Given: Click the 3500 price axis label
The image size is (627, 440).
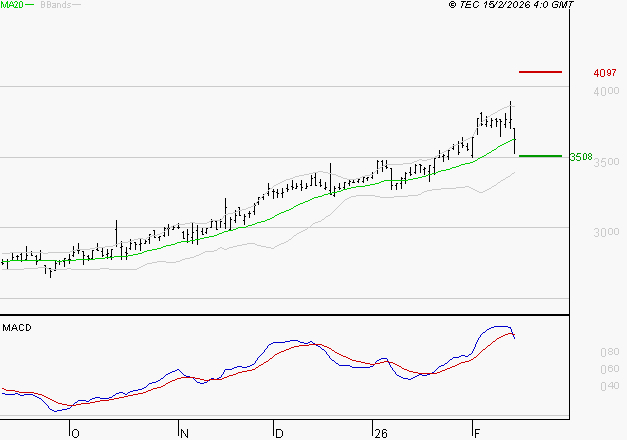Looking at the screenshot, I should point(606,162).
